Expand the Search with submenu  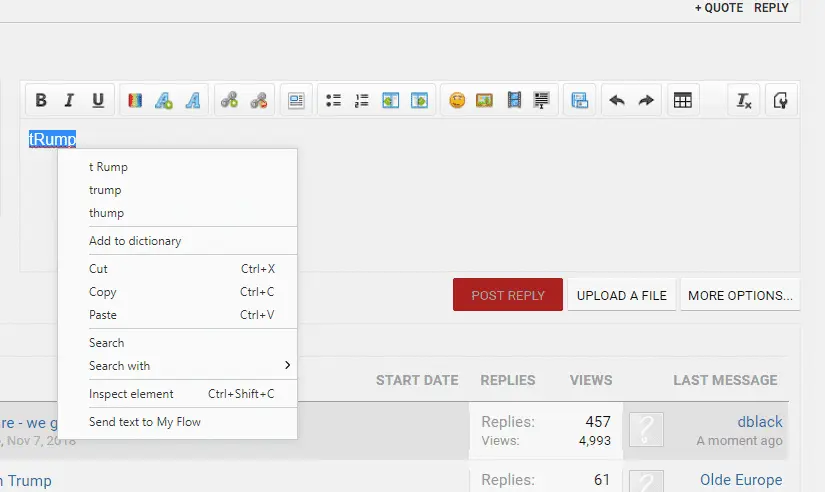(x=177, y=366)
